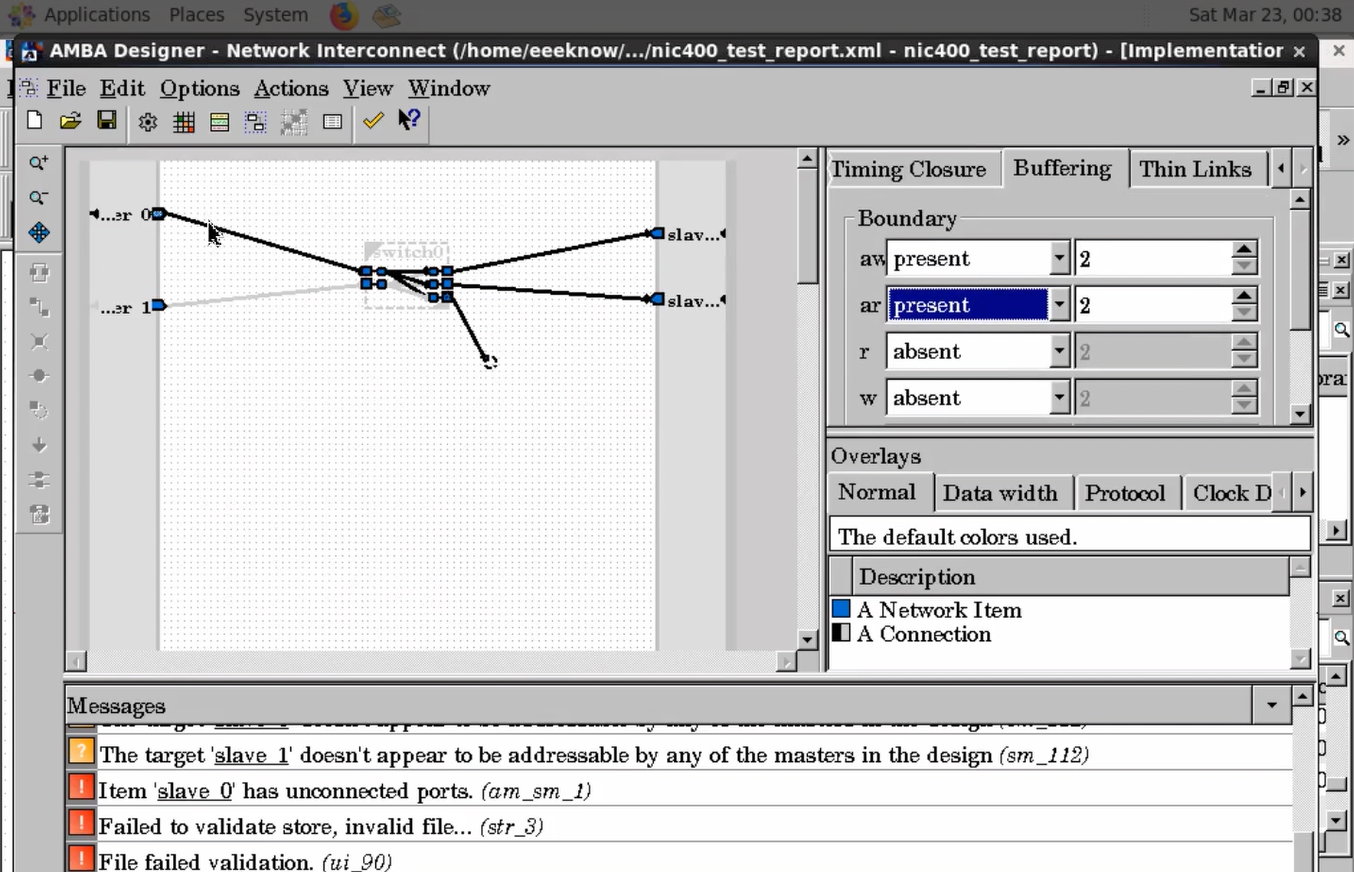Click the window system menu icon left of File

pyautogui.click(x=29, y=88)
